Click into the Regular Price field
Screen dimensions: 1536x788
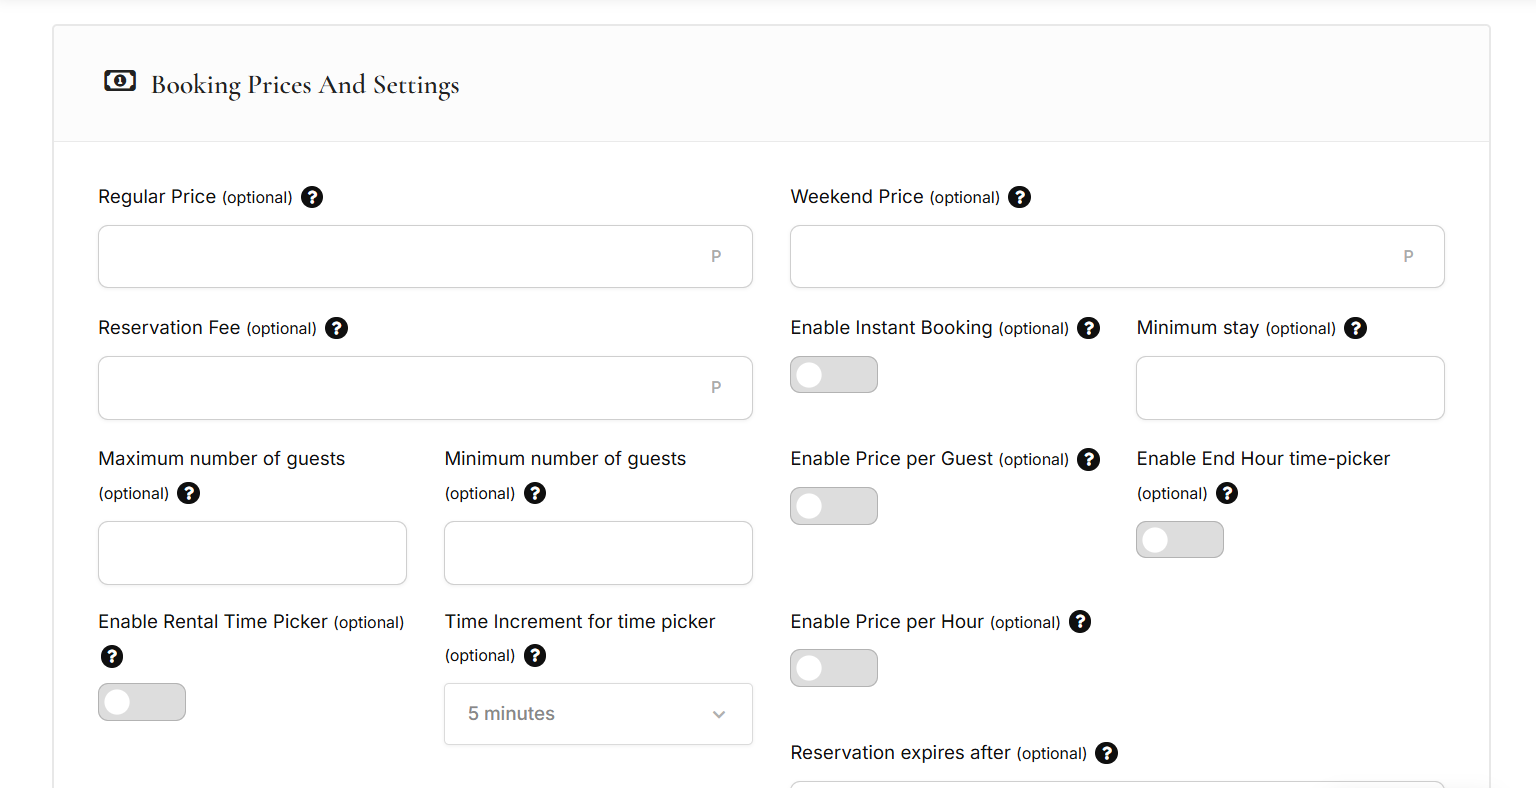coord(400,257)
